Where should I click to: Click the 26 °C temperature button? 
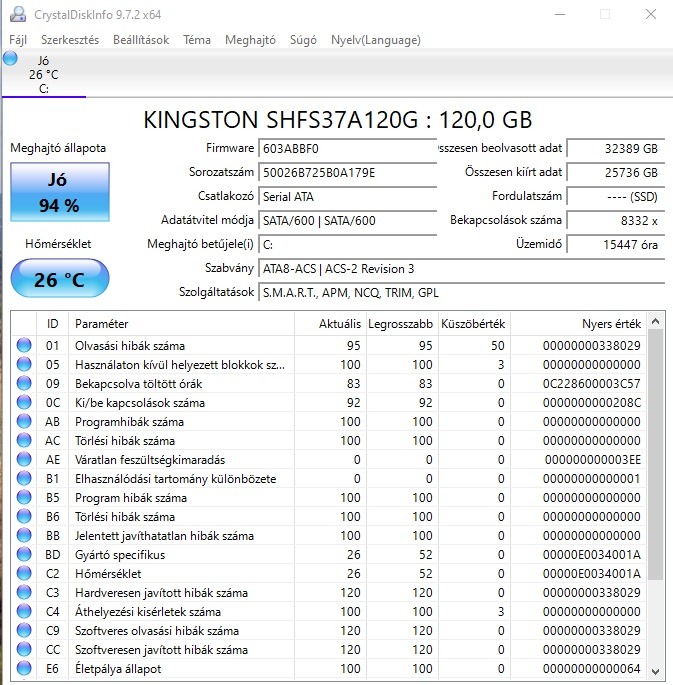60,279
